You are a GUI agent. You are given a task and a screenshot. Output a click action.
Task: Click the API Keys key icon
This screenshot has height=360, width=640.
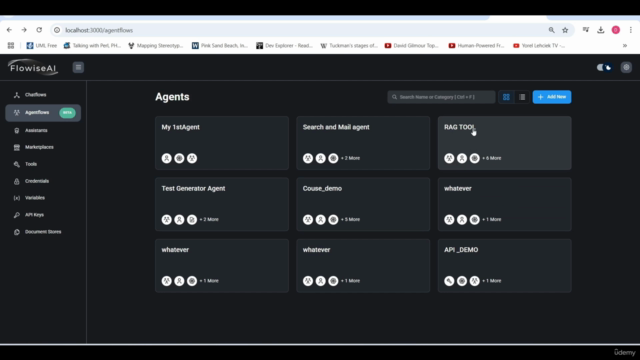tap(17, 215)
